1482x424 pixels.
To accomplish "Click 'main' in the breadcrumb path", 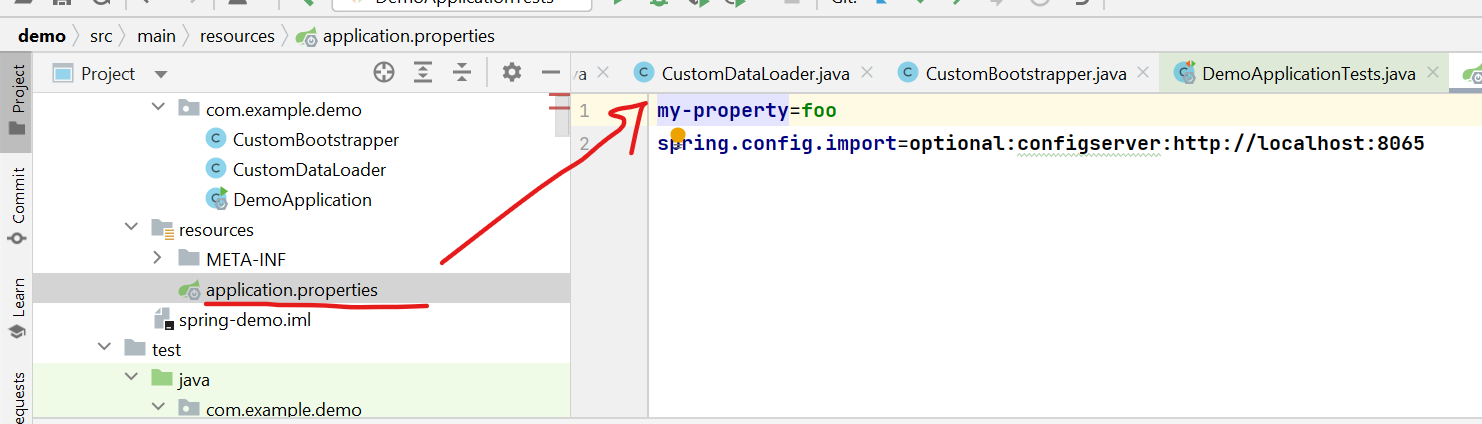I will coord(156,36).
